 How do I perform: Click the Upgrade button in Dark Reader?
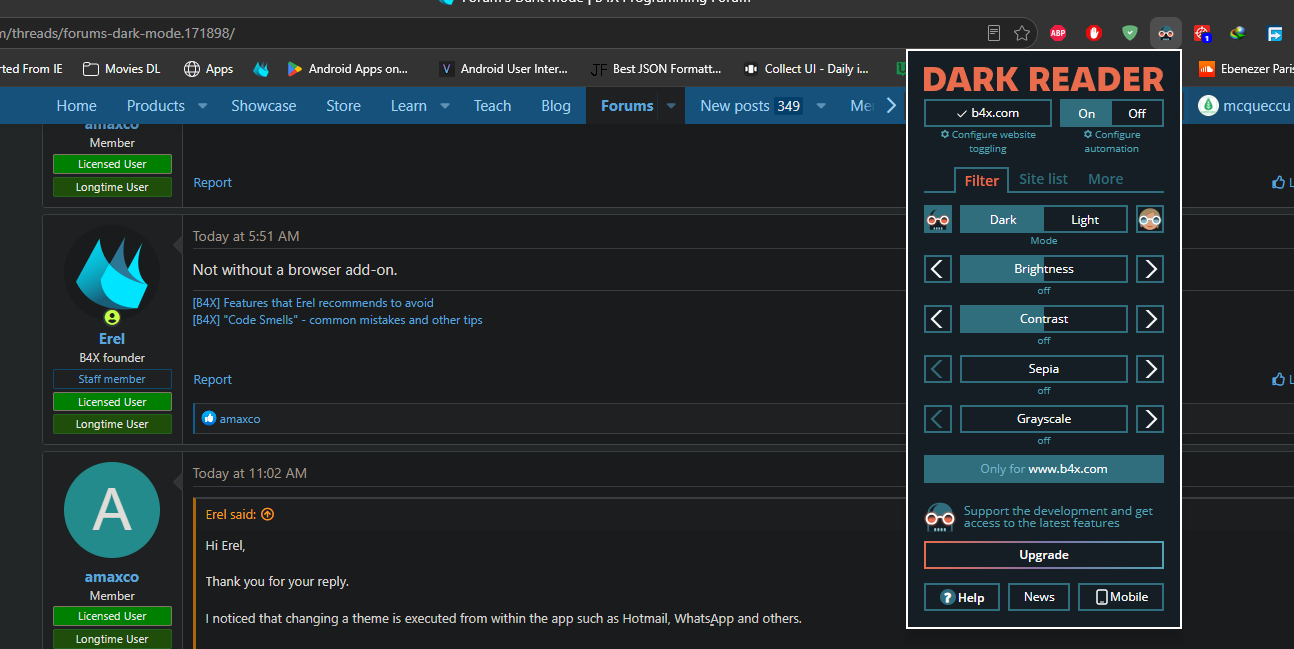click(x=1044, y=555)
